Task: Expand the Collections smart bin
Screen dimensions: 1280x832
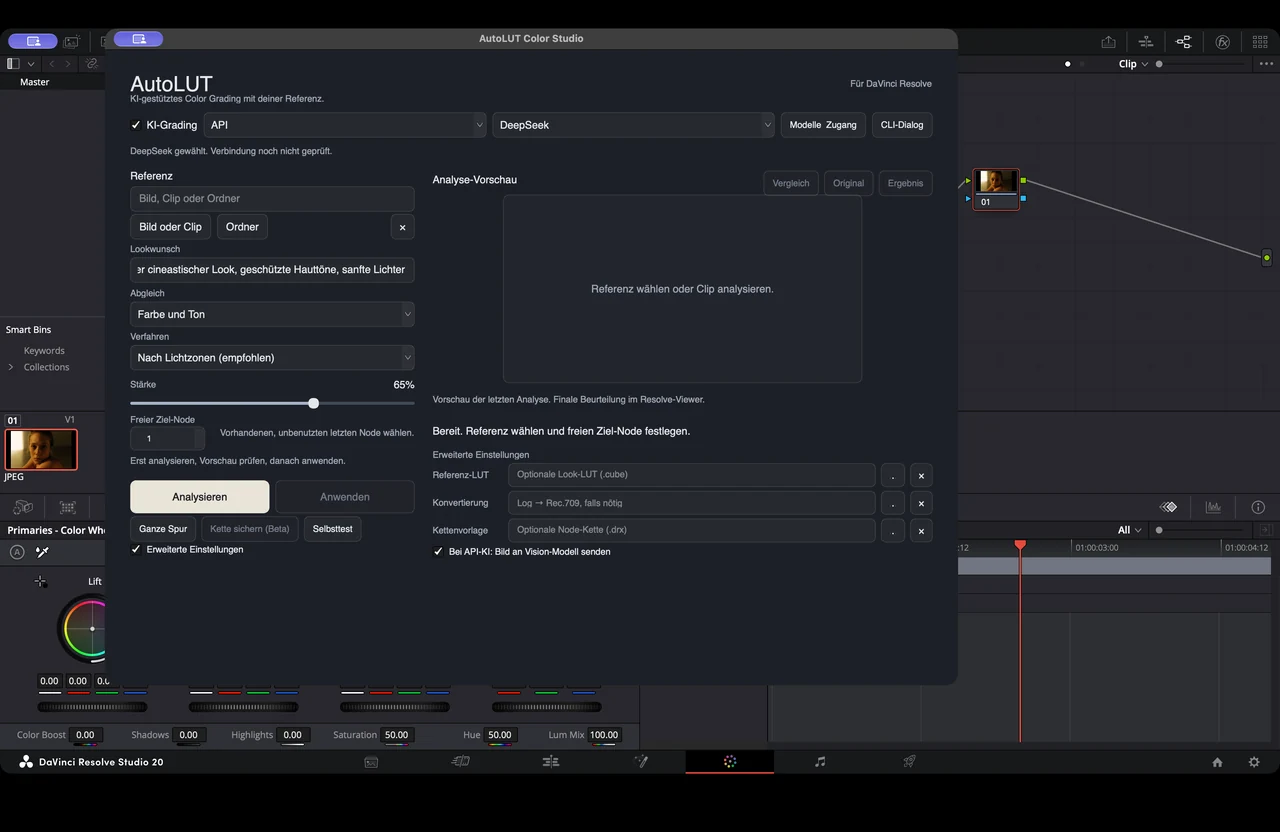Action: (11, 367)
